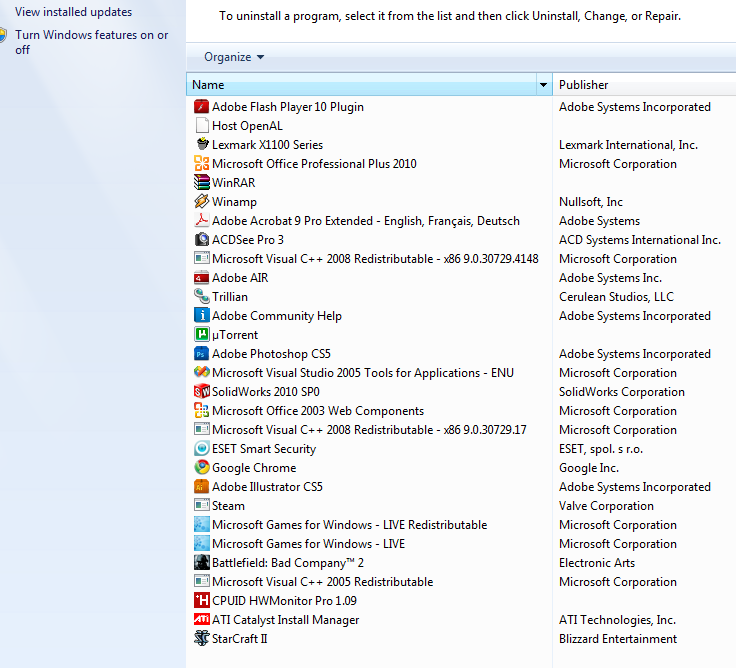Image resolution: width=736 pixels, height=668 pixels.
Task: Click the Adobe Flash Player 10 Plugin icon
Action: point(202,107)
